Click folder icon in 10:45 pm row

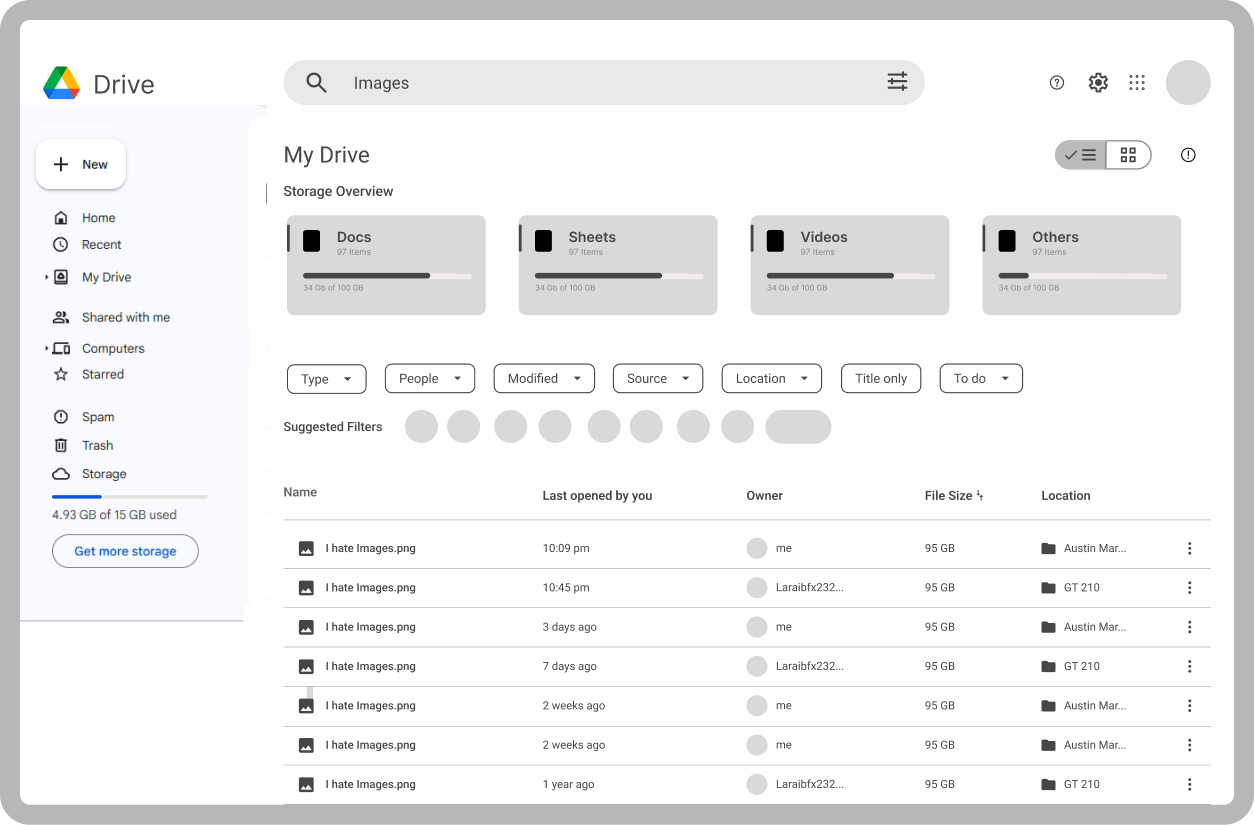coord(1048,588)
